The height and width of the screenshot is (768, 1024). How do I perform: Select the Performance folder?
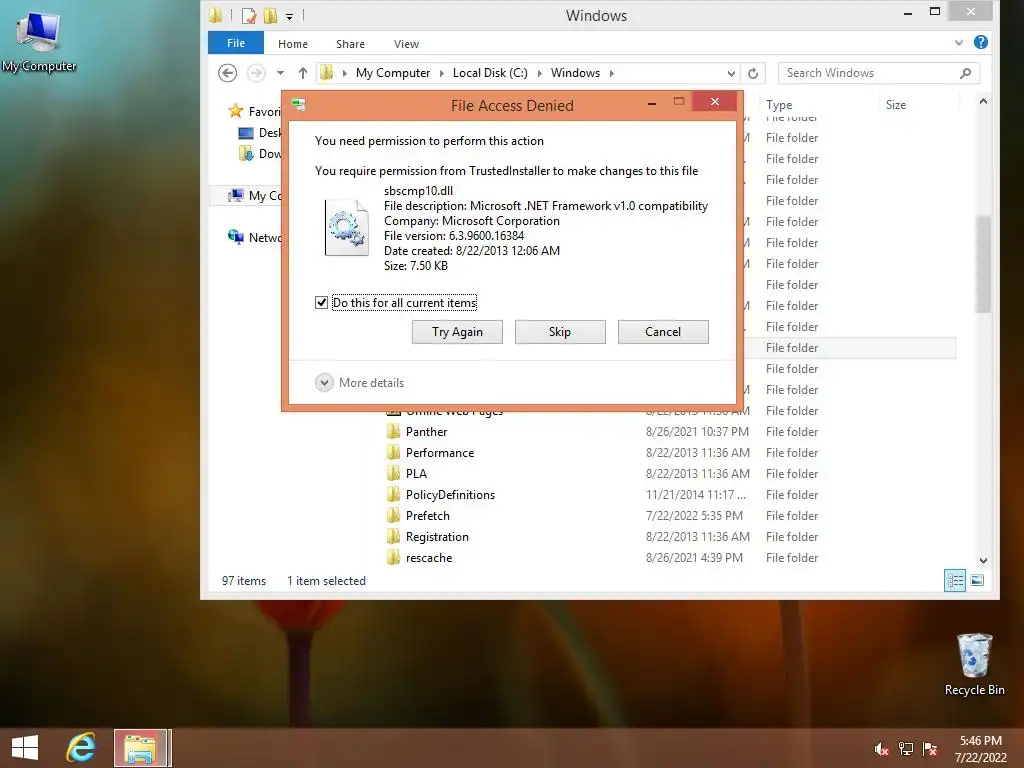click(440, 453)
